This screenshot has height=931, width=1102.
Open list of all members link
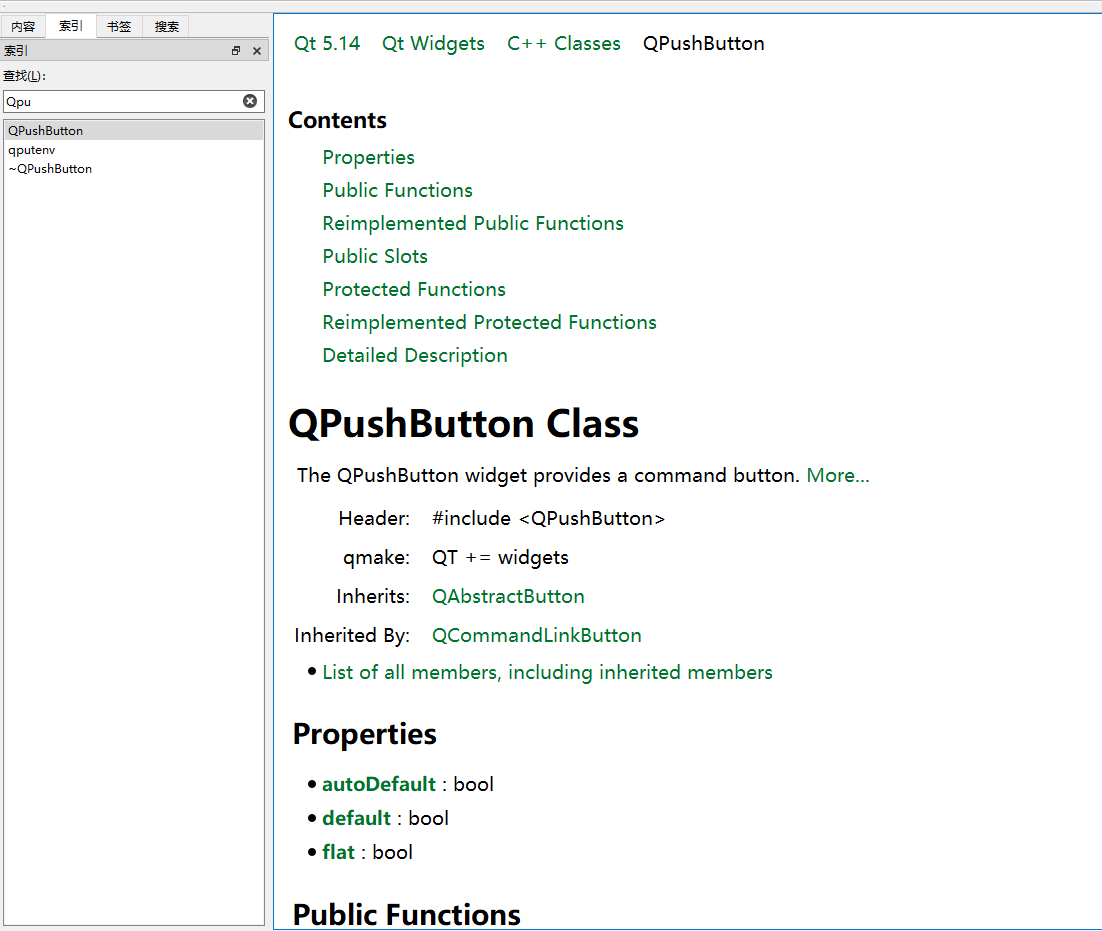(x=547, y=672)
